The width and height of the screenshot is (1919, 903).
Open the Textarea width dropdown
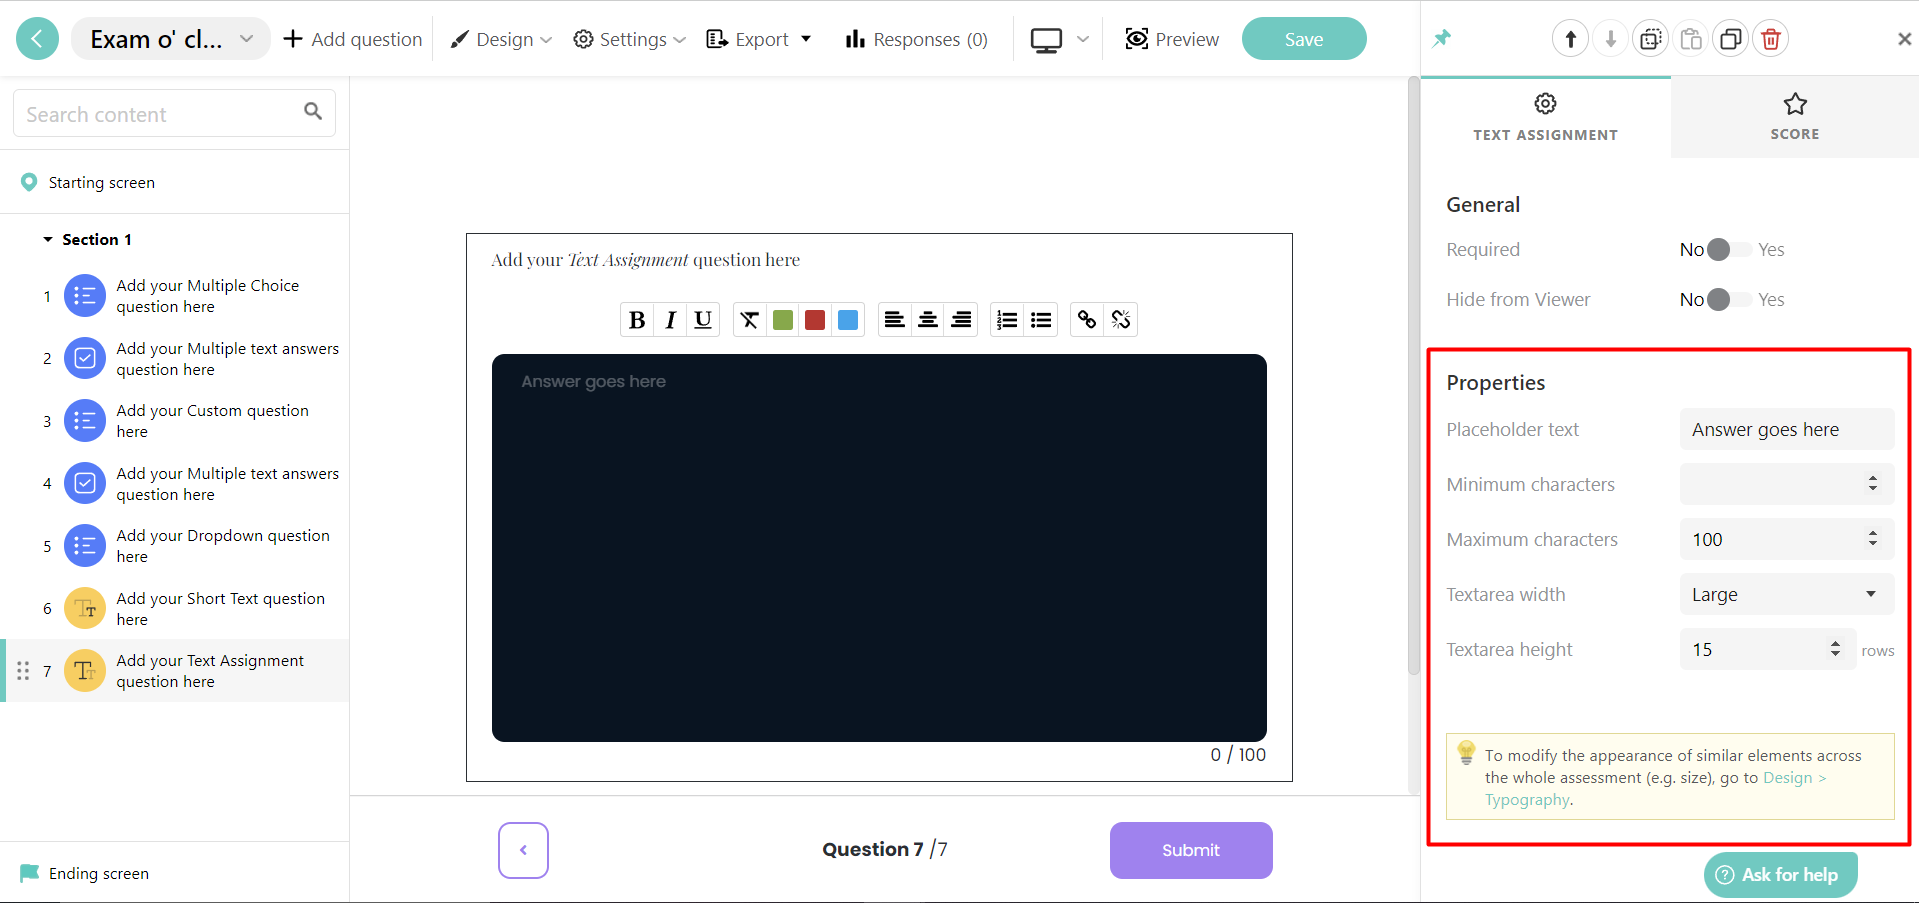(x=1786, y=594)
